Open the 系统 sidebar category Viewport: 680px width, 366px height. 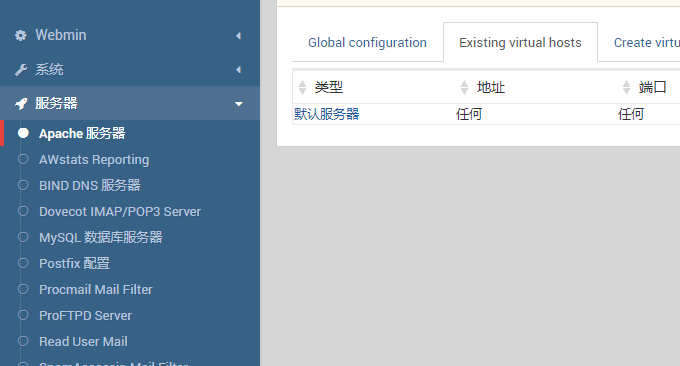pyautogui.click(x=130, y=69)
